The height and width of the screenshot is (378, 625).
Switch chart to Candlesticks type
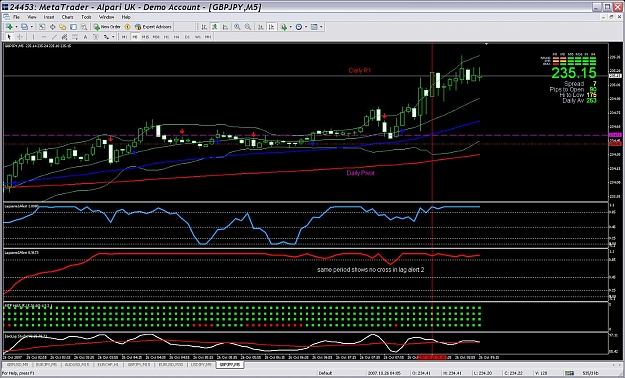[214, 27]
